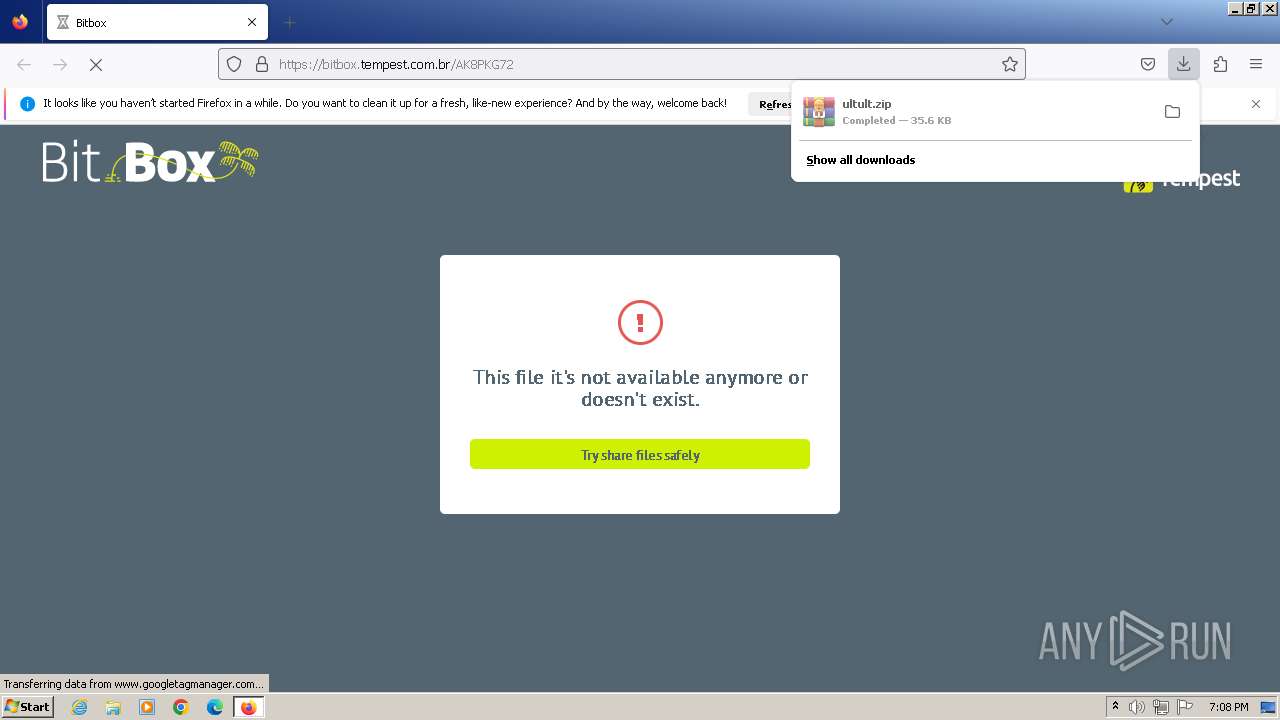This screenshot has width=1280, height=720.
Task: Show ultult.zip in its containing folder
Action: click(1172, 111)
